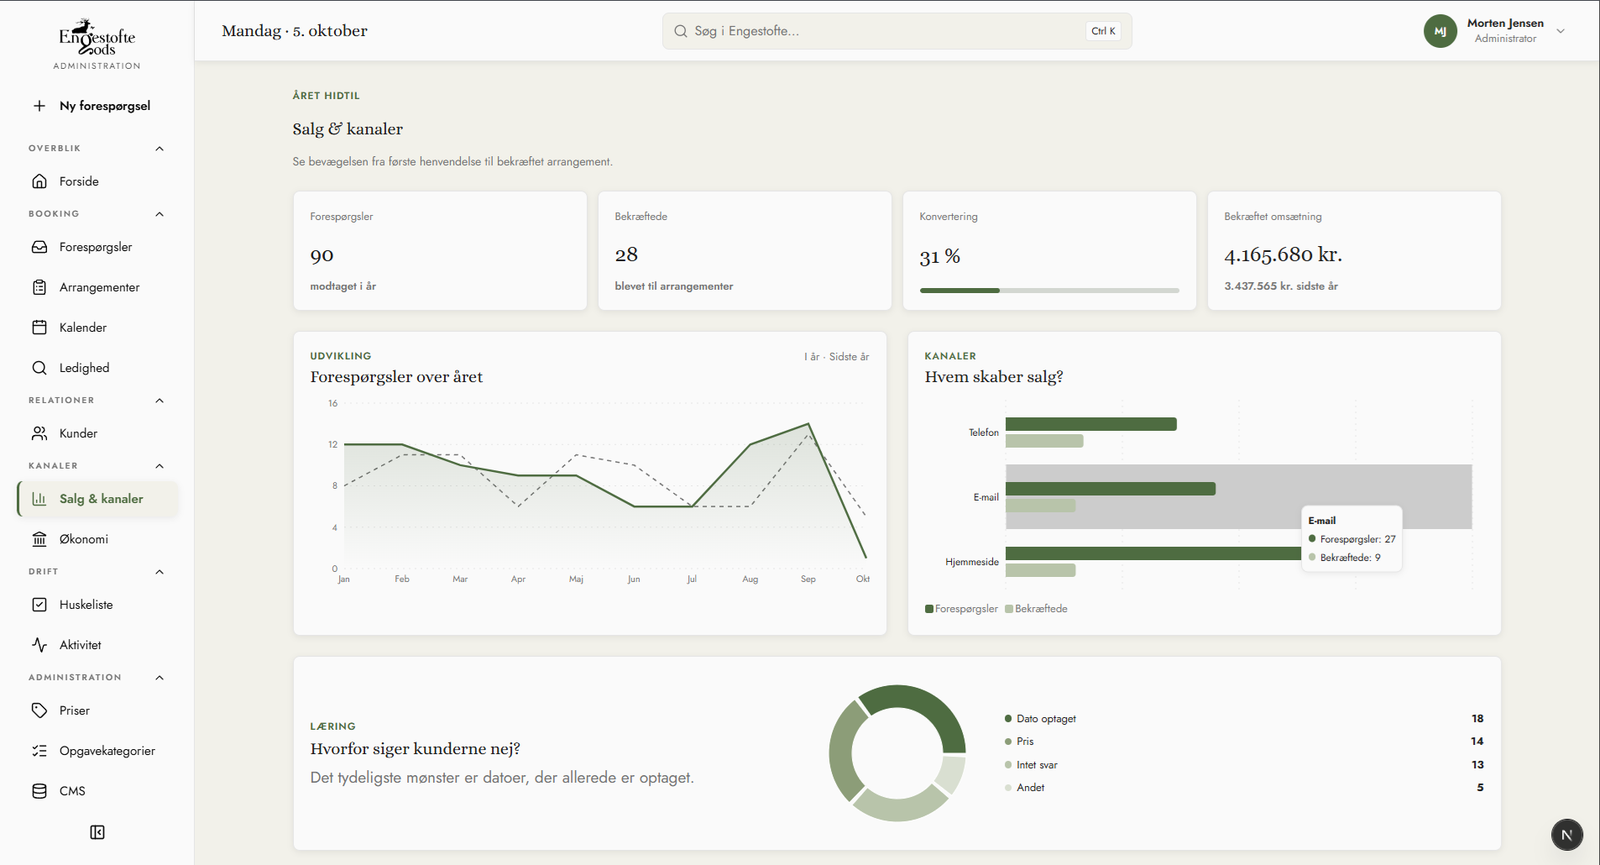Click the Ledighed sidebar label
Image resolution: width=1600 pixels, height=865 pixels.
[x=84, y=368]
